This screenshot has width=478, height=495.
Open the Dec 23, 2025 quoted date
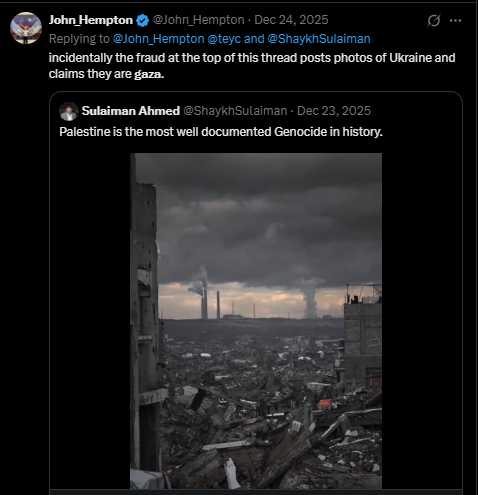334,111
